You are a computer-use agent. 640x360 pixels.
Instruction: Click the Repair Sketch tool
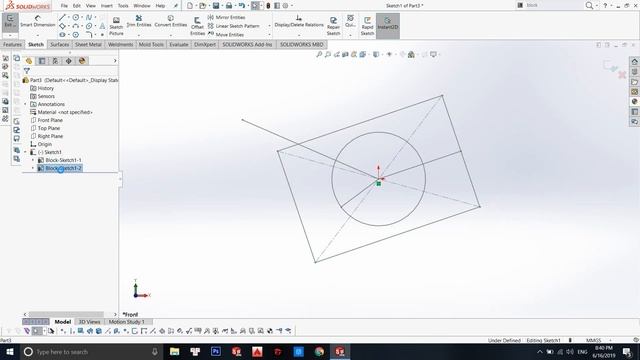pos(333,26)
